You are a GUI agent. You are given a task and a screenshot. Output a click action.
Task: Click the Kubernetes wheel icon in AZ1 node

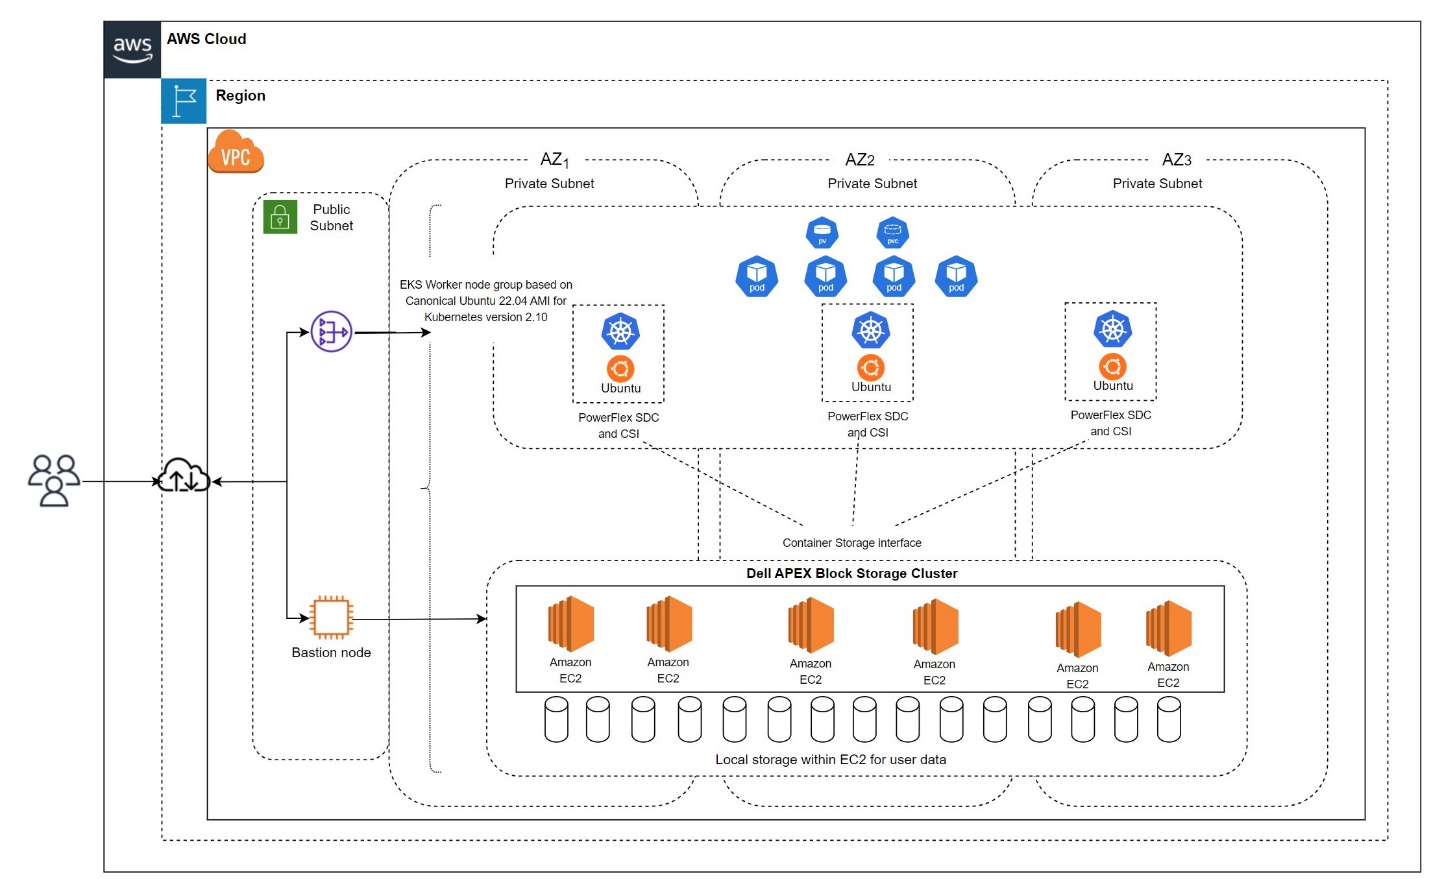click(x=620, y=331)
